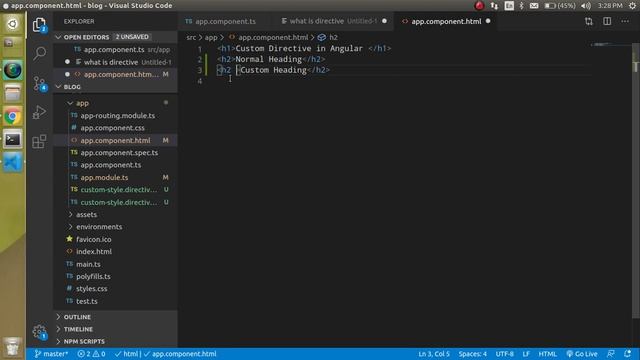
Task: Open the Extensions view
Action: pyautogui.click(x=39, y=142)
